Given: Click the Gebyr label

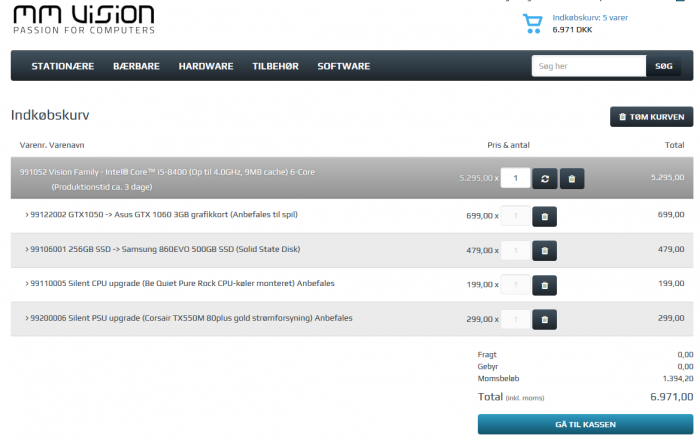Looking at the screenshot, I should point(488,366).
